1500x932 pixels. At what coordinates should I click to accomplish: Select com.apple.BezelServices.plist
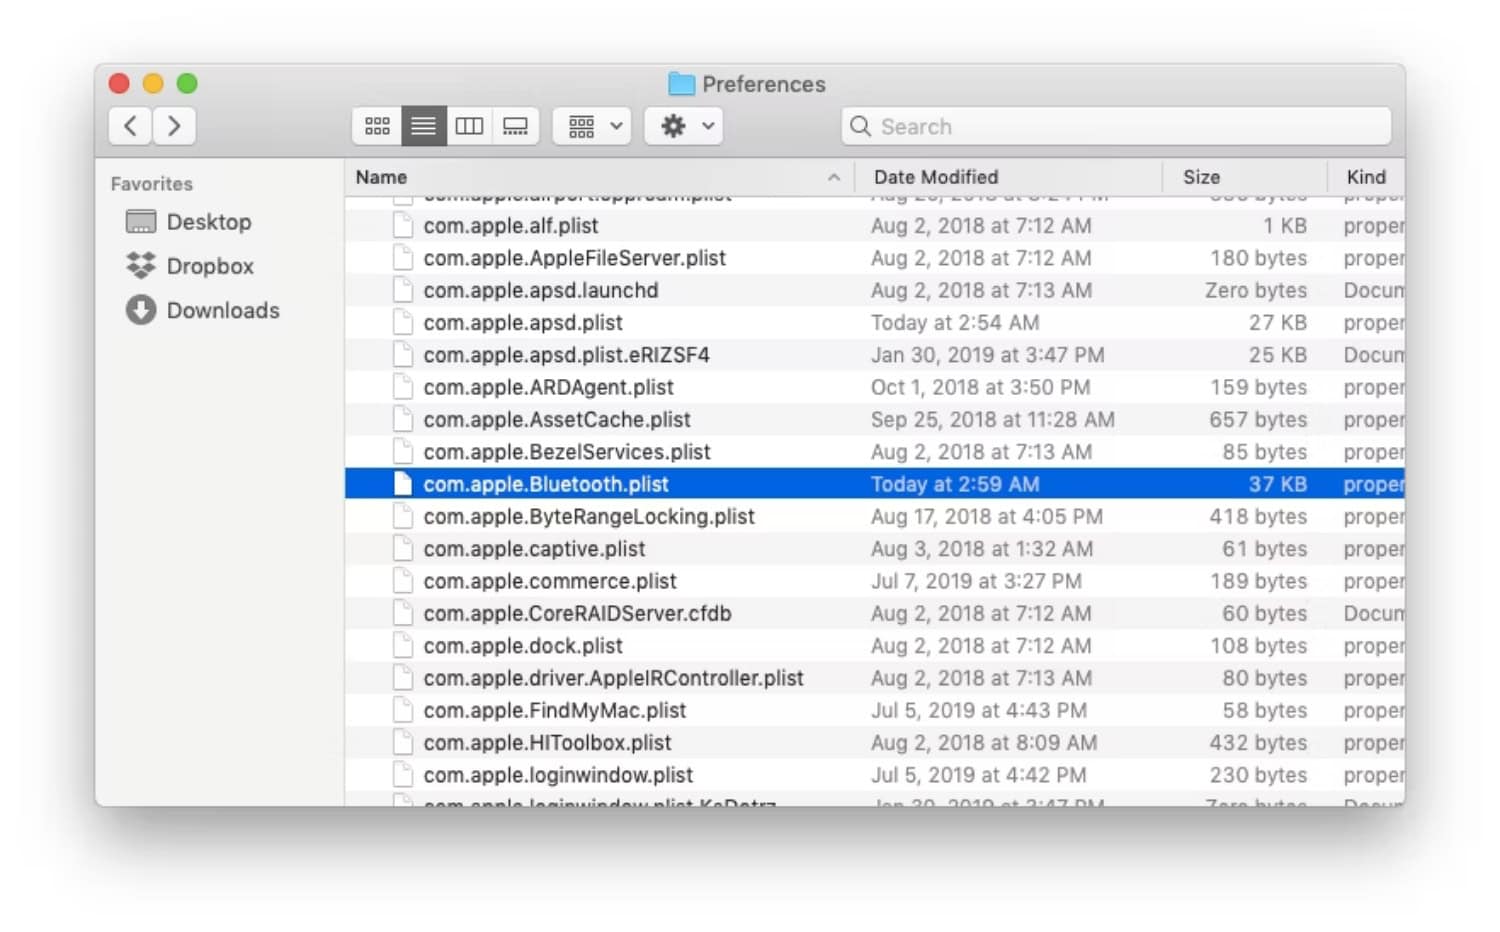click(x=875, y=452)
